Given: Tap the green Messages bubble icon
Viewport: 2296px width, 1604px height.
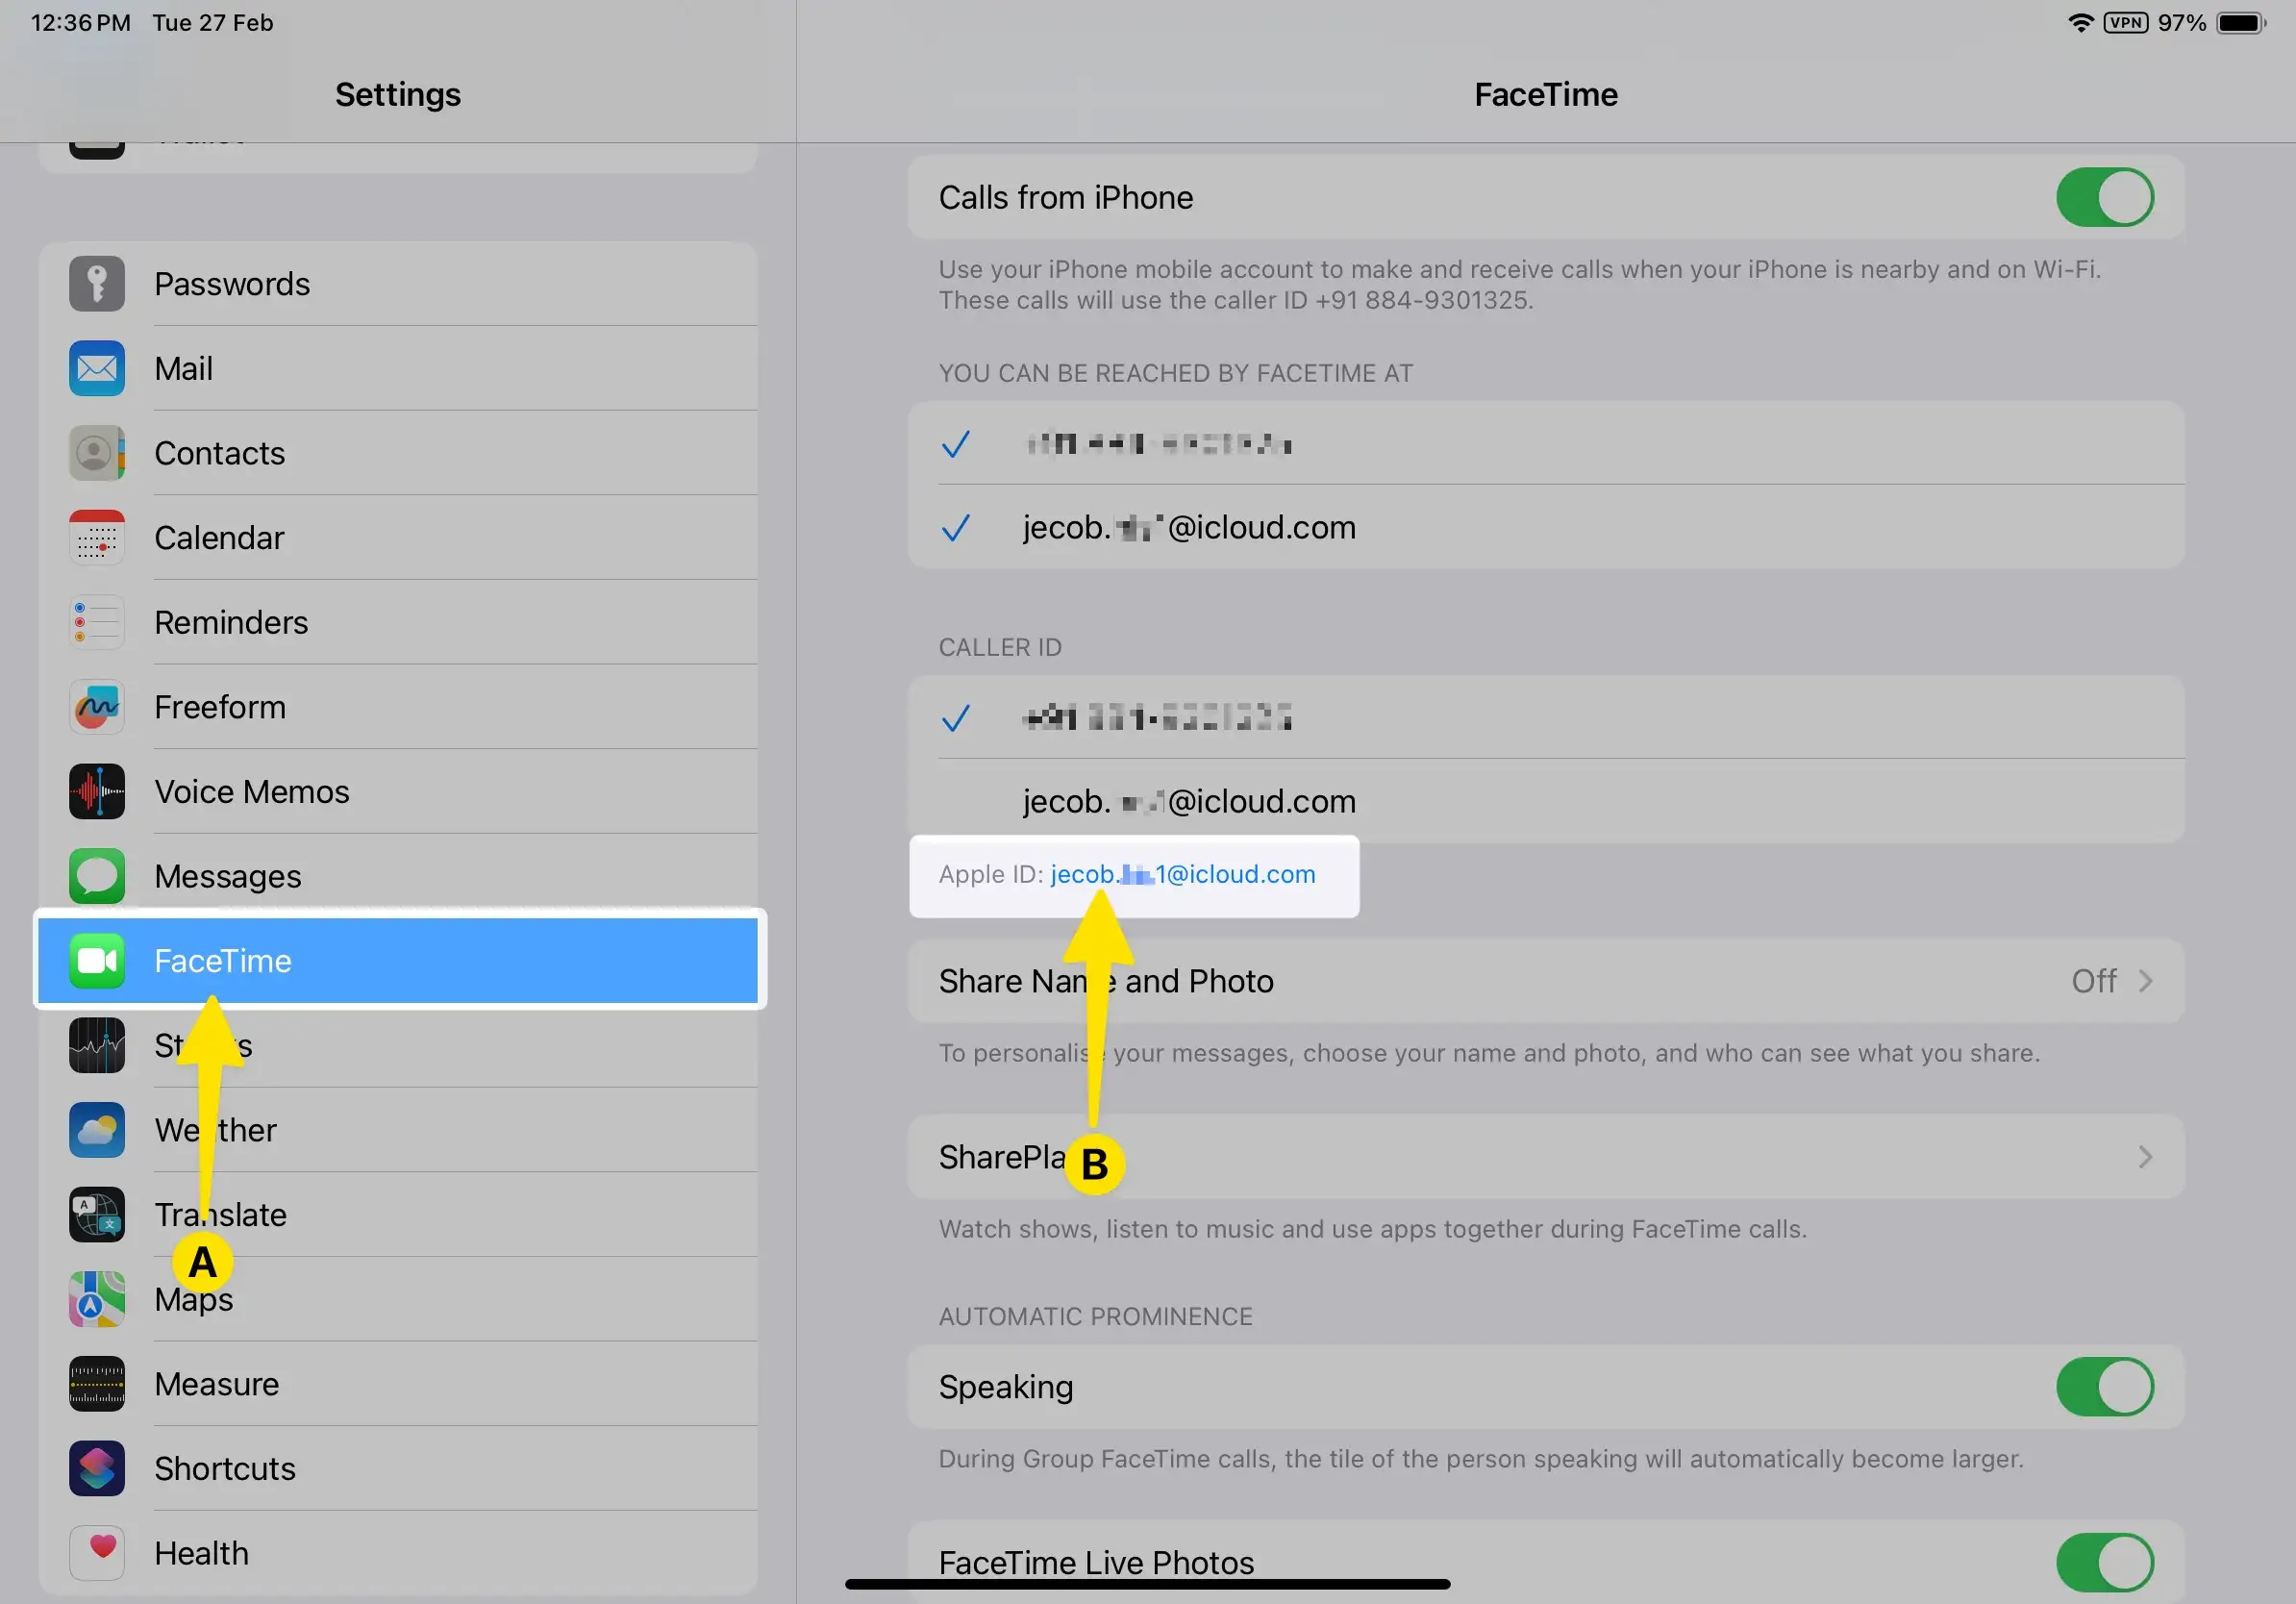Looking at the screenshot, I should [97, 876].
